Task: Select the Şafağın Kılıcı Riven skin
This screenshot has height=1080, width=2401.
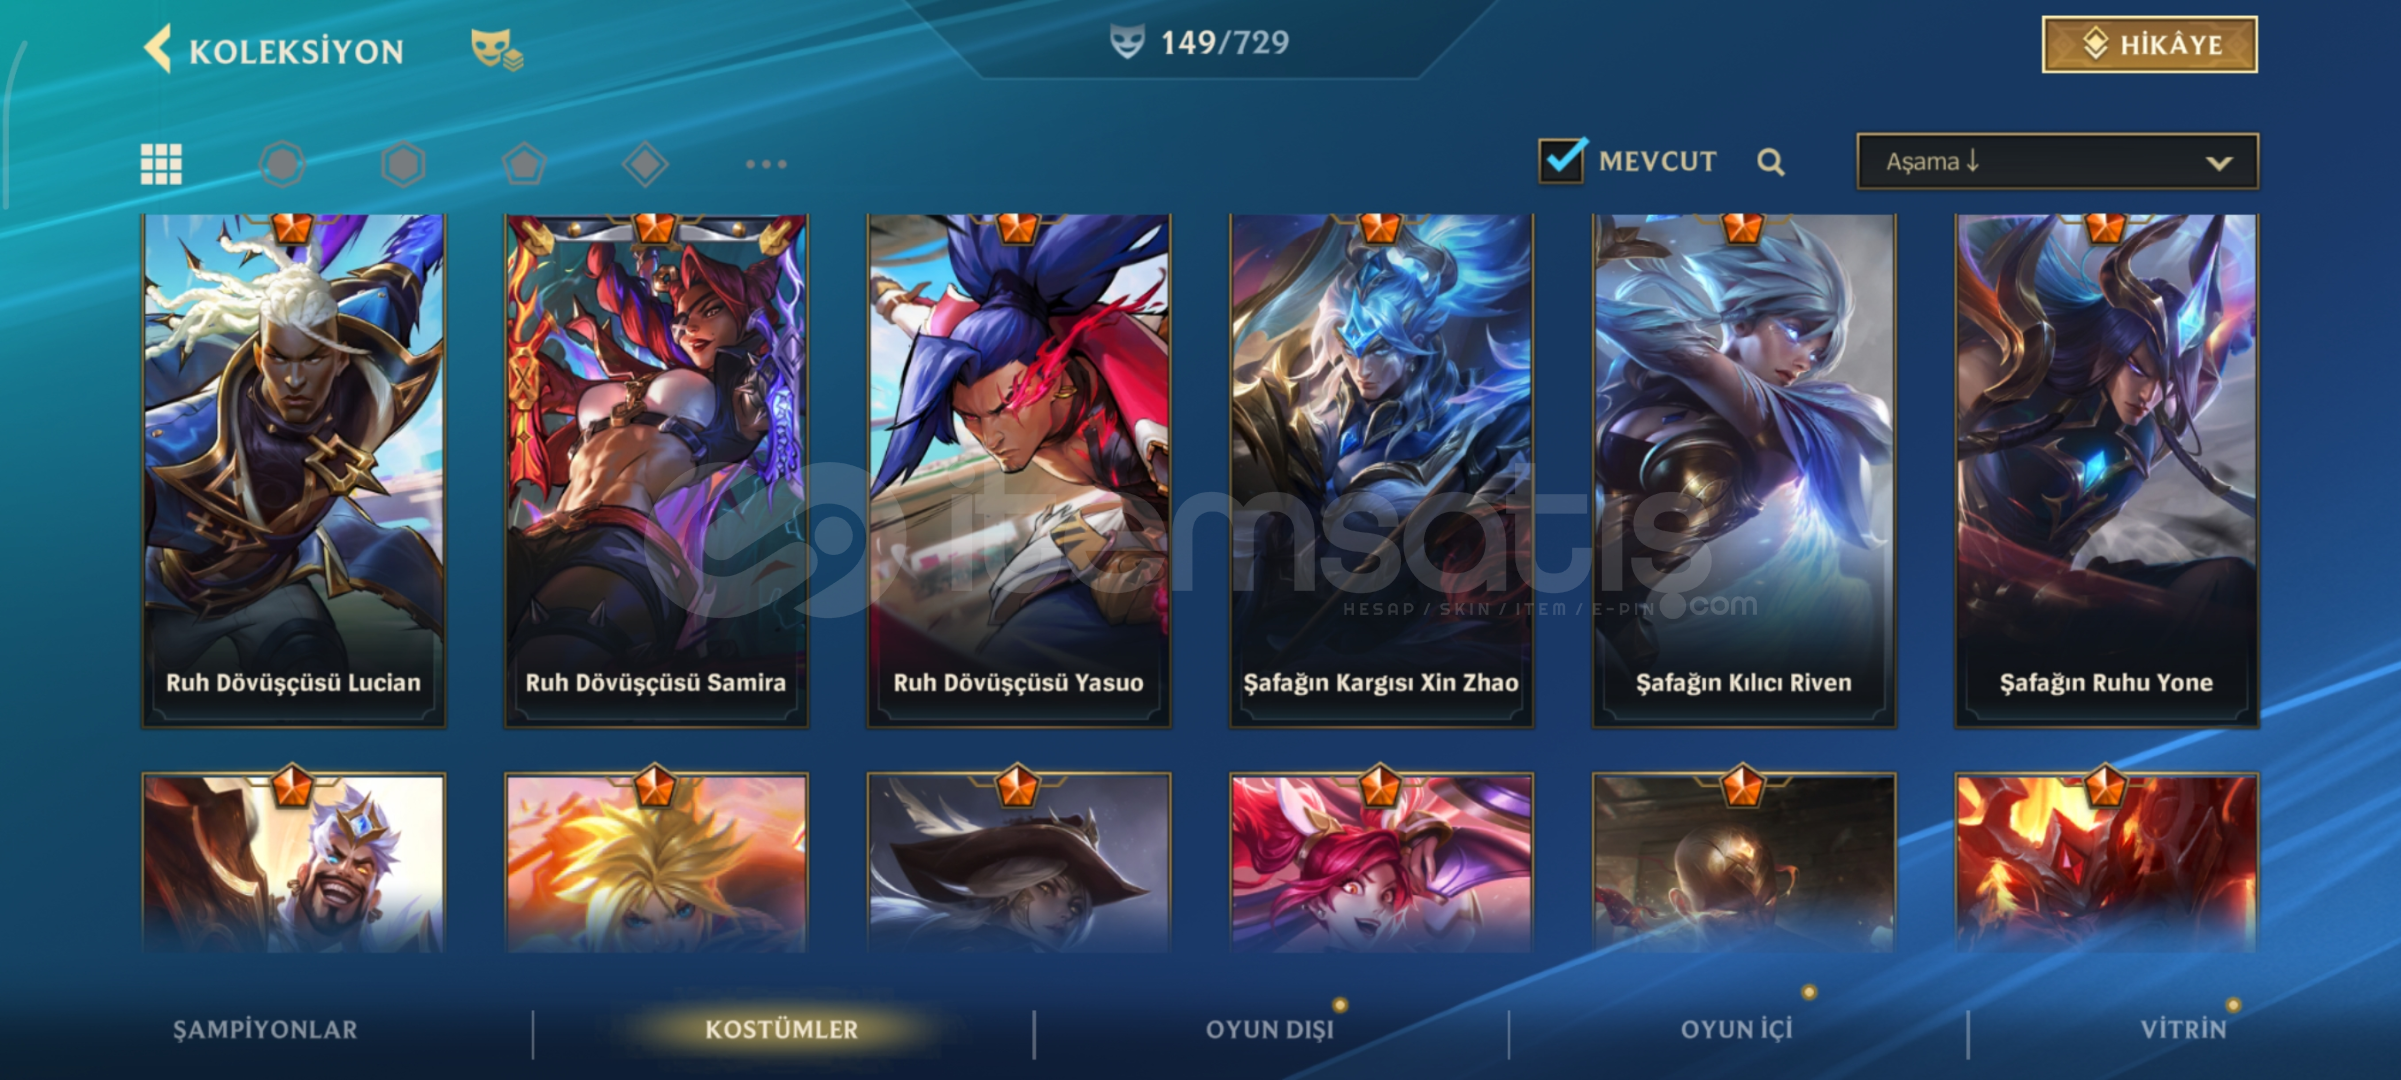Action: tap(1744, 470)
